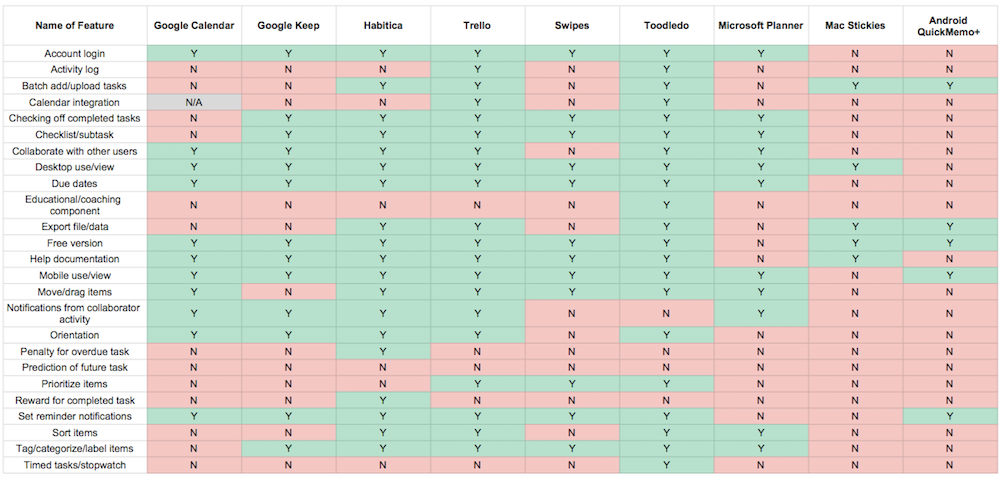The height and width of the screenshot is (481, 1000).
Task: Select Toodledo's Timed tasks/stopwatch cell
Action: (x=666, y=465)
